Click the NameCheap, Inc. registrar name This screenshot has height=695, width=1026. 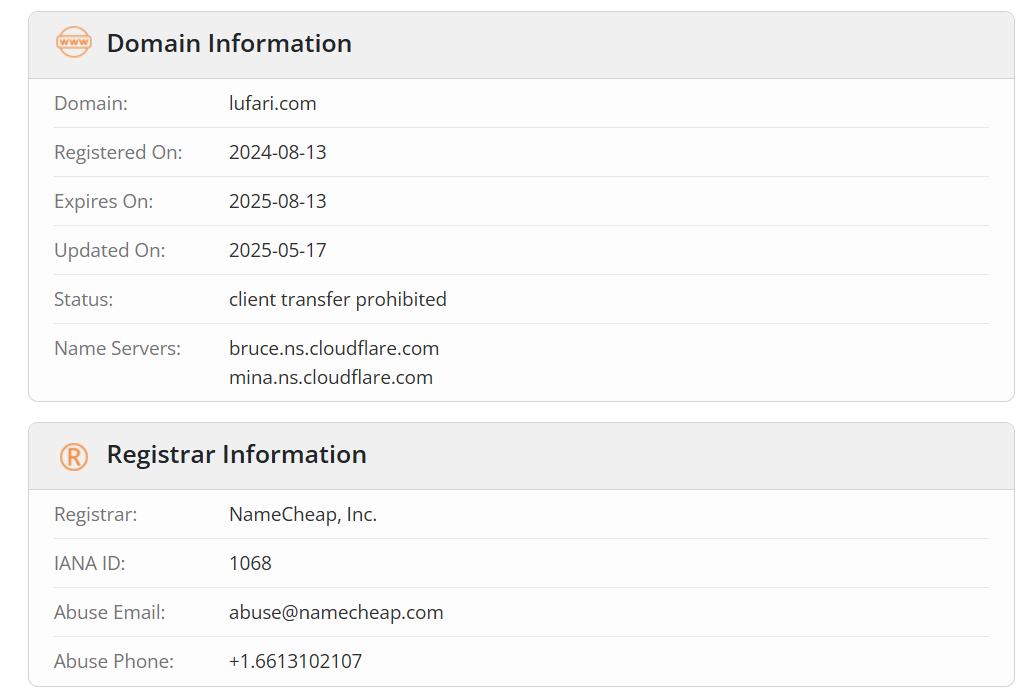pos(303,514)
